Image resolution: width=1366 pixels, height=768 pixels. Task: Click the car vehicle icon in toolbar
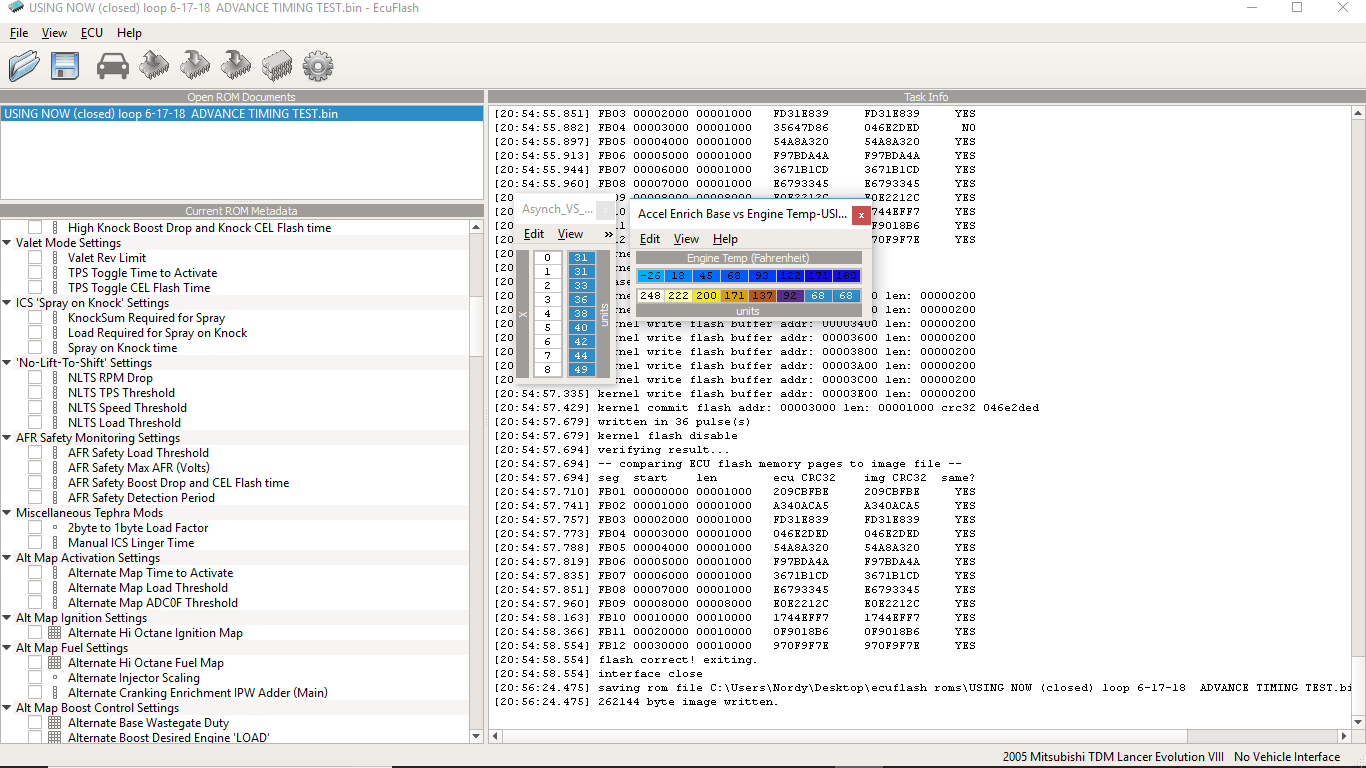[x=113, y=66]
